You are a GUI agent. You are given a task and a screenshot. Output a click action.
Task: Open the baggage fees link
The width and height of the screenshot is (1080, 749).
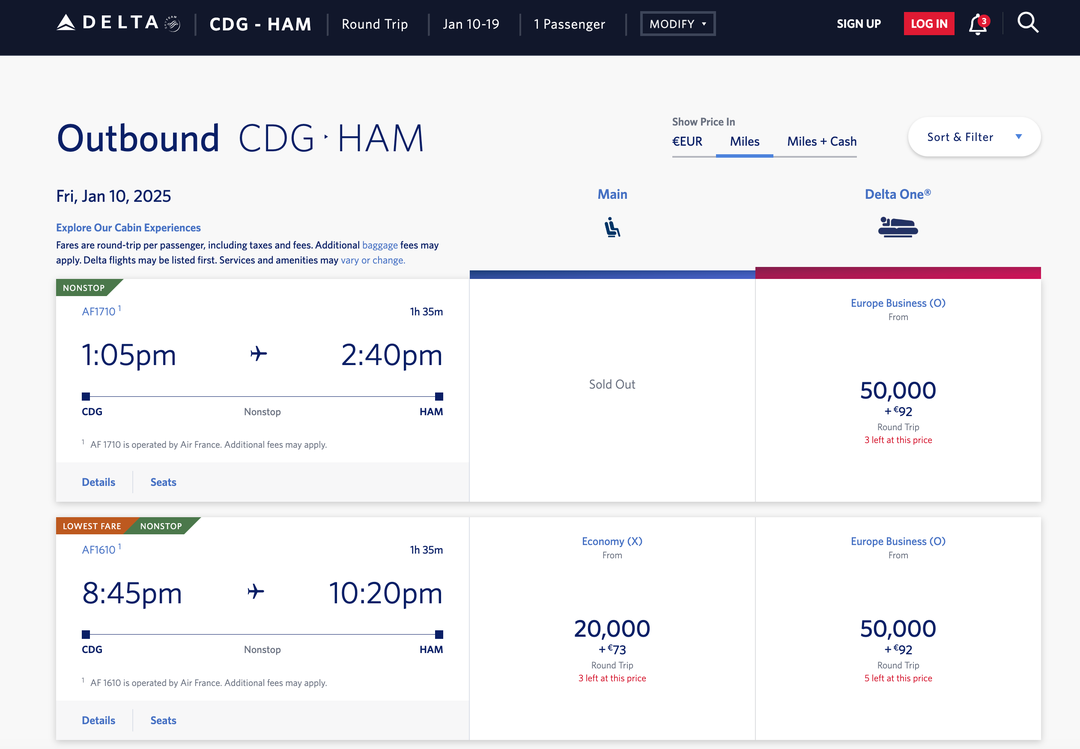pos(379,244)
